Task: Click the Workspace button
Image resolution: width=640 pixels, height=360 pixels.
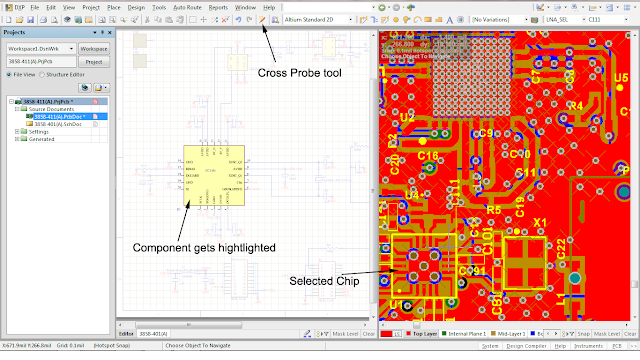Action: (x=94, y=49)
